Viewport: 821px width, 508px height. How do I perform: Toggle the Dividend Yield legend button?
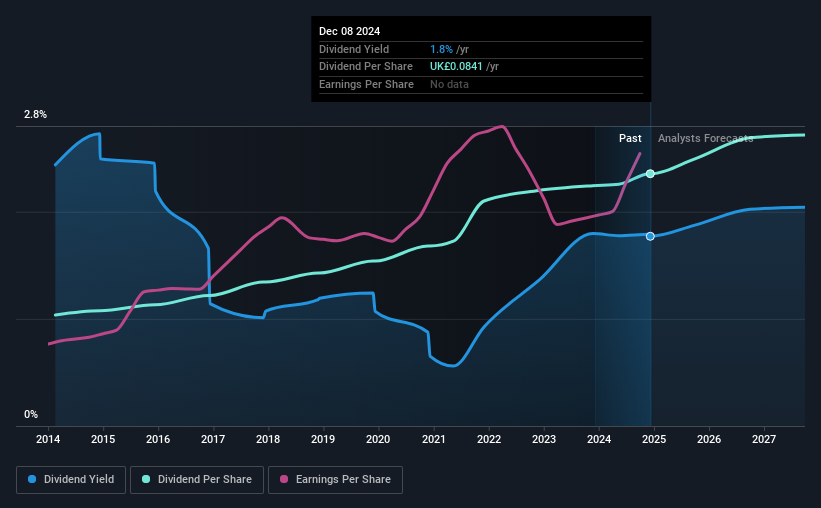coord(71,480)
